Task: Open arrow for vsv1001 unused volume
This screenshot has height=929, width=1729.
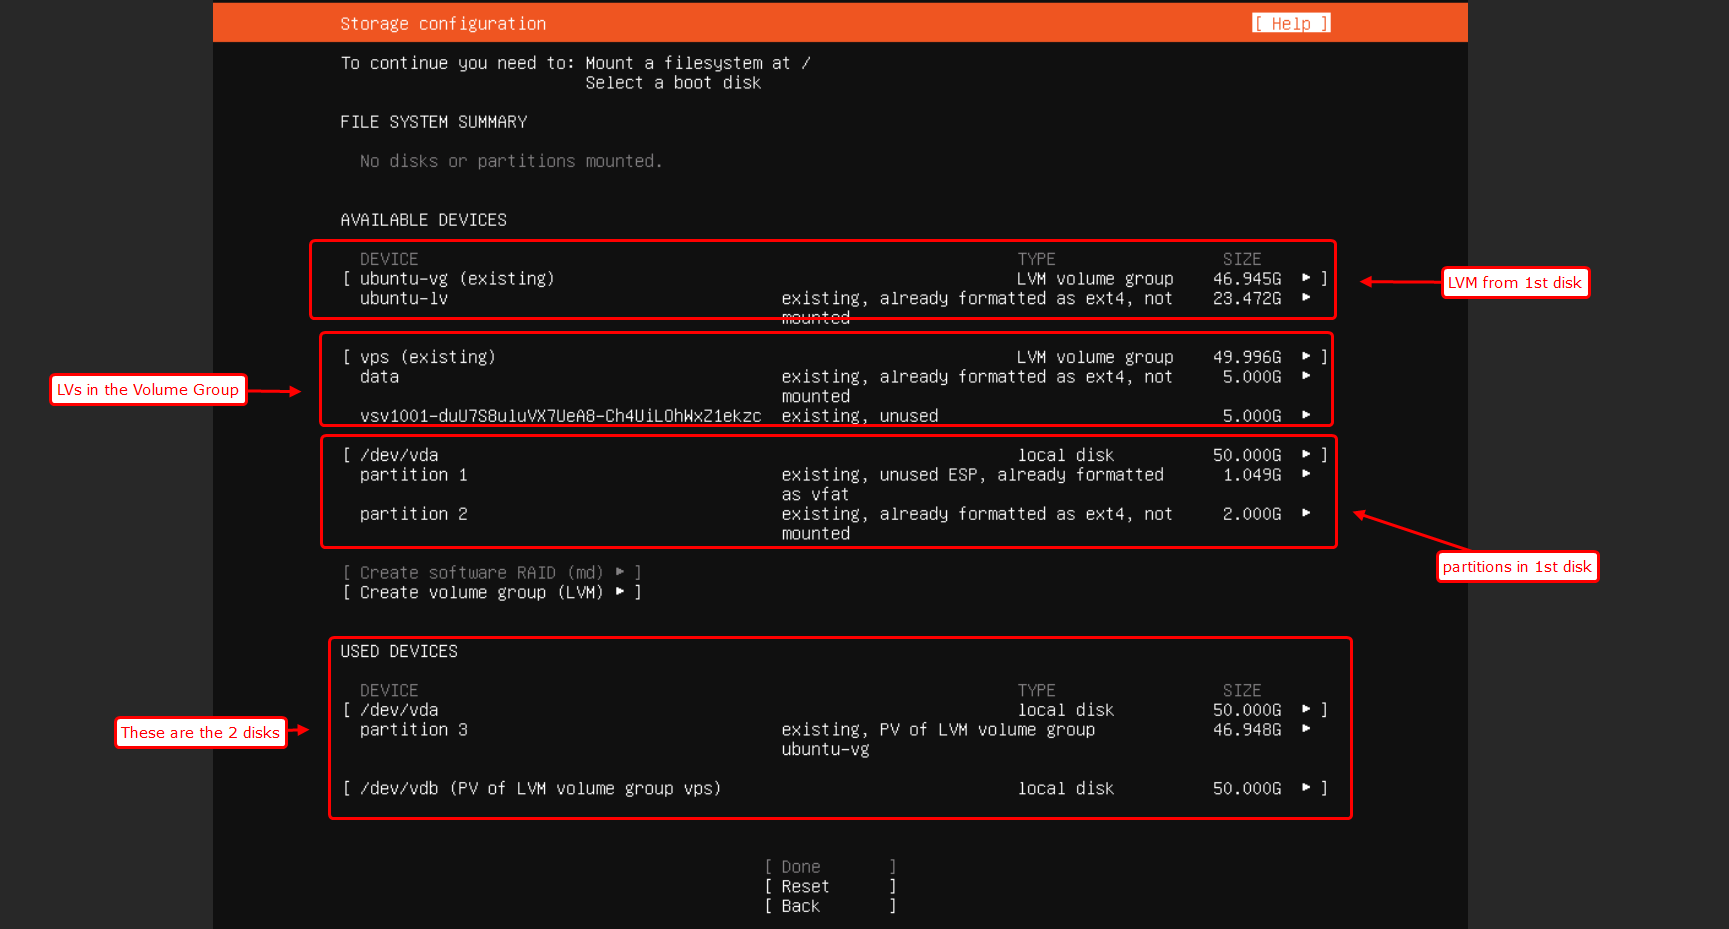Action: (x=1306, y=415)
